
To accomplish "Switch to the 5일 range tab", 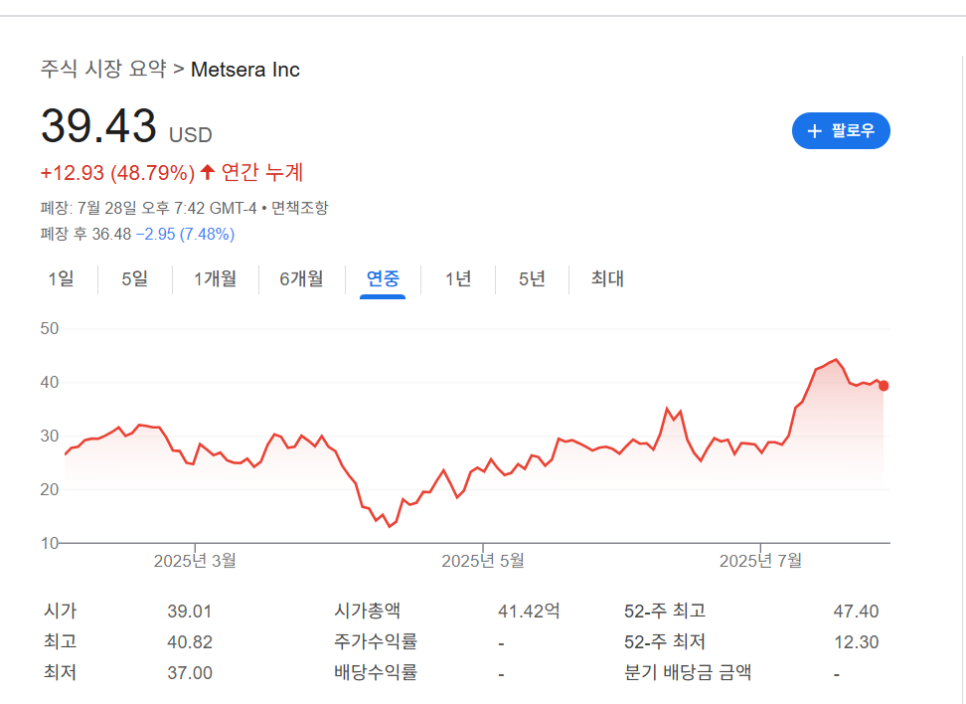I will [x=135, y=279].
